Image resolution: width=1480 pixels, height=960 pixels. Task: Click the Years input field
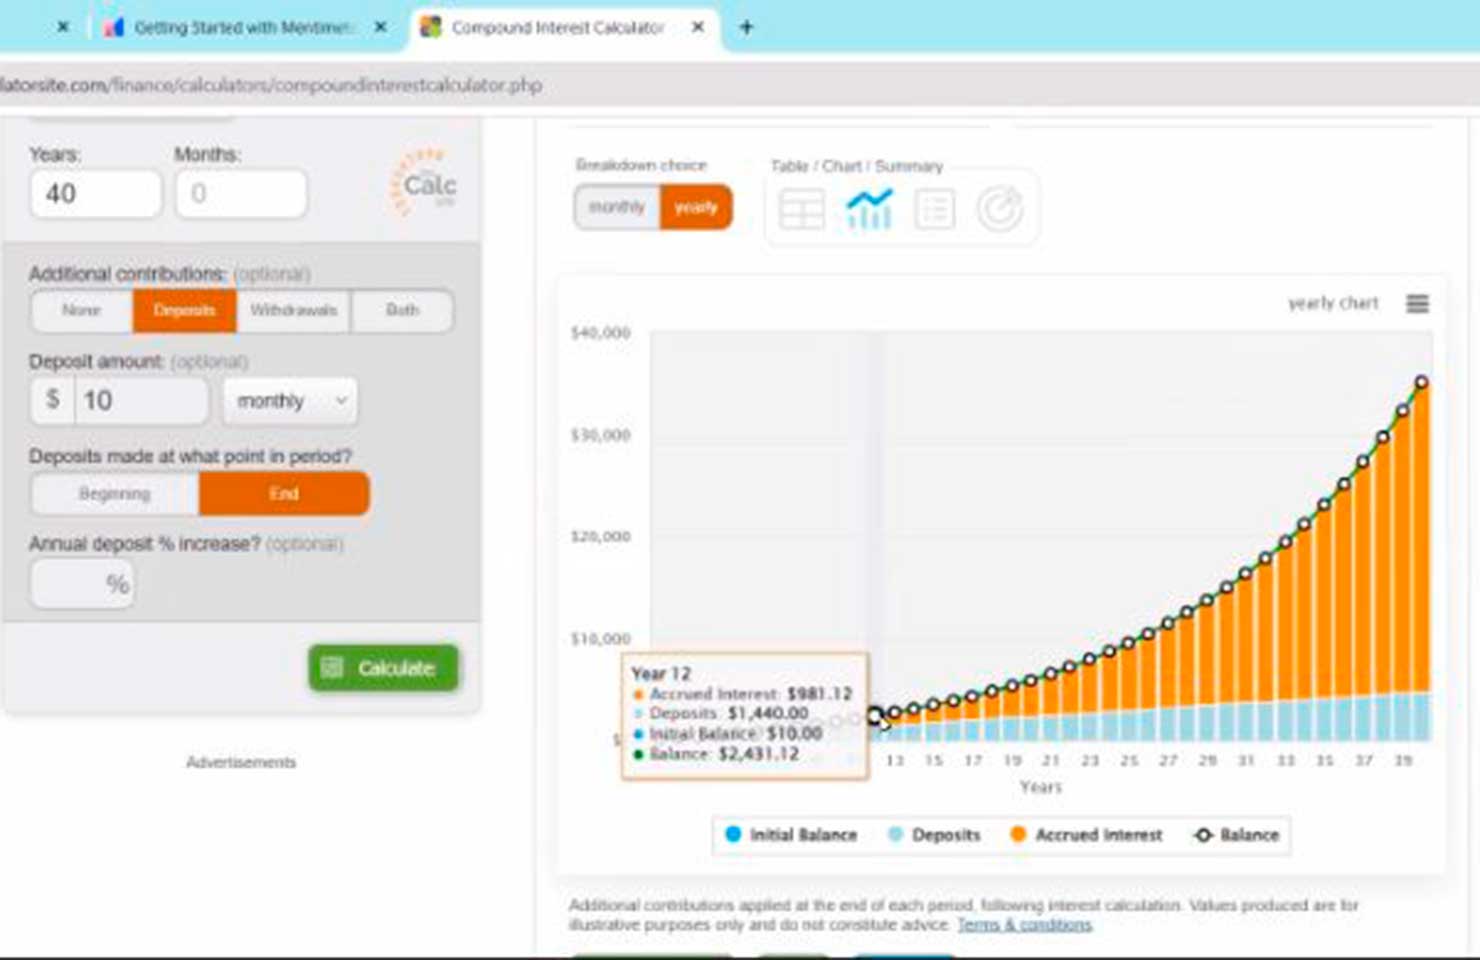click(95, 193)
